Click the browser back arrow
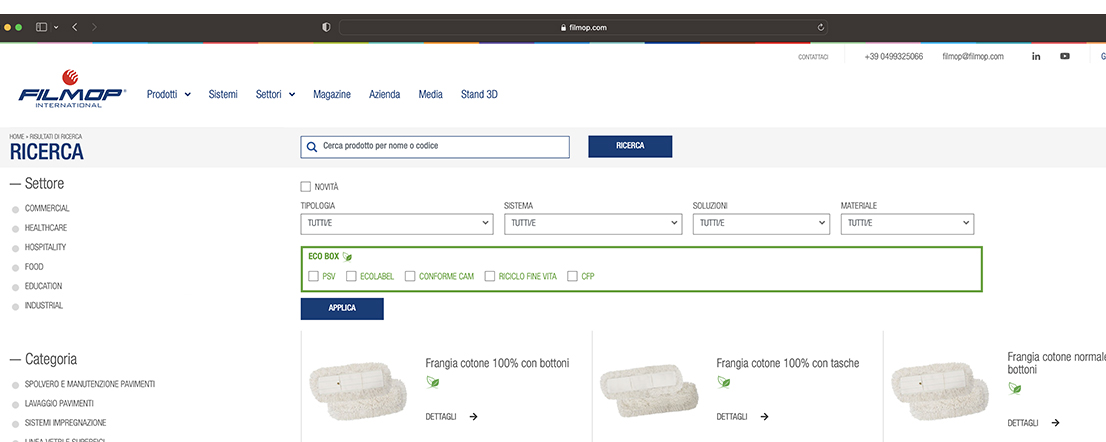1106x442 pixels. 75,27
